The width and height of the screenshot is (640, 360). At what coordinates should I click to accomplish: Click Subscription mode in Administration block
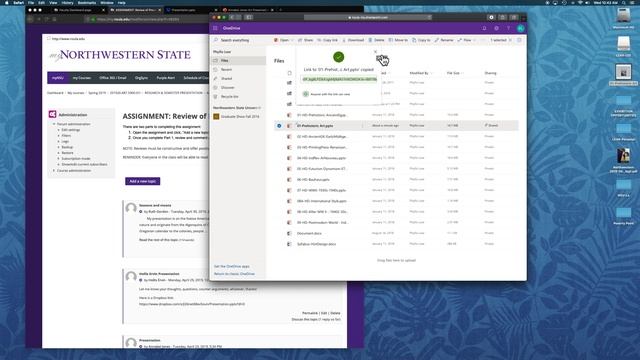[x=76, y=158]
